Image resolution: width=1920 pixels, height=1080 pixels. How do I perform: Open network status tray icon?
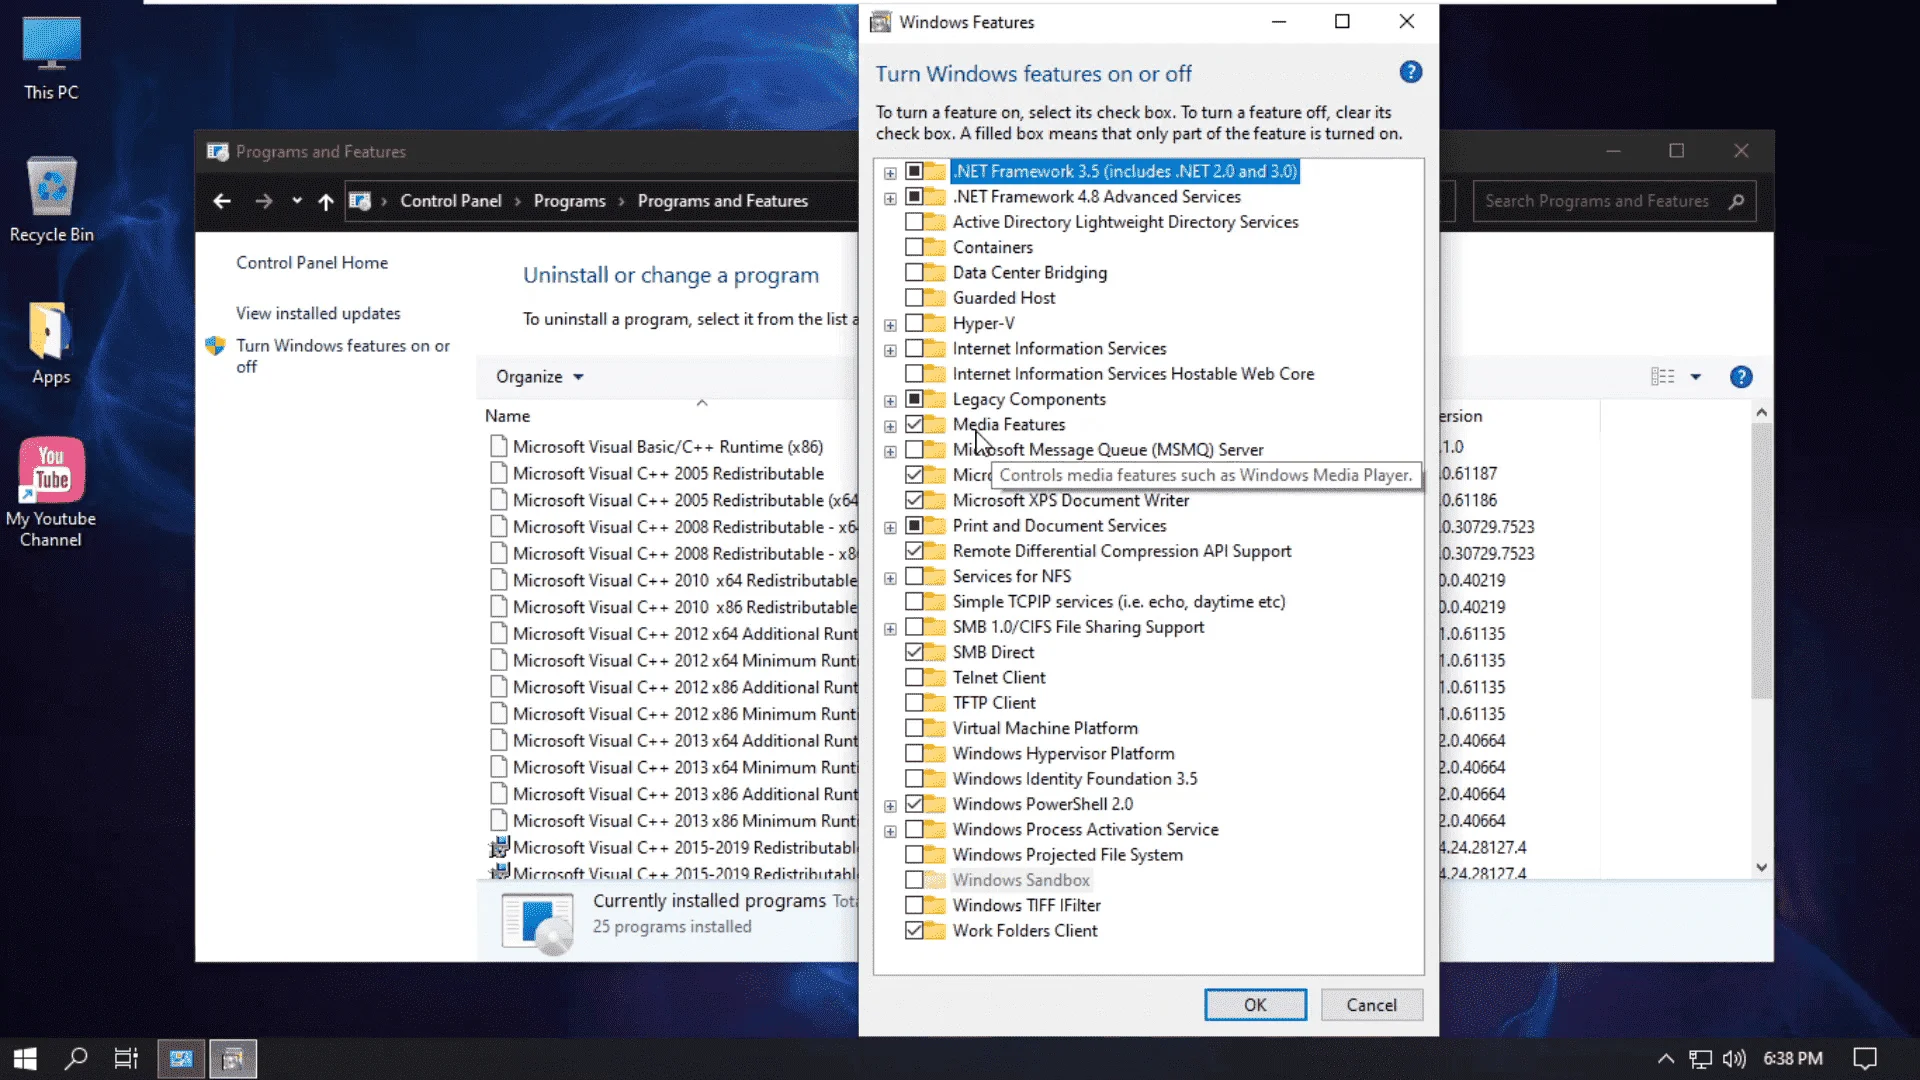(x=1700, y=1059)
